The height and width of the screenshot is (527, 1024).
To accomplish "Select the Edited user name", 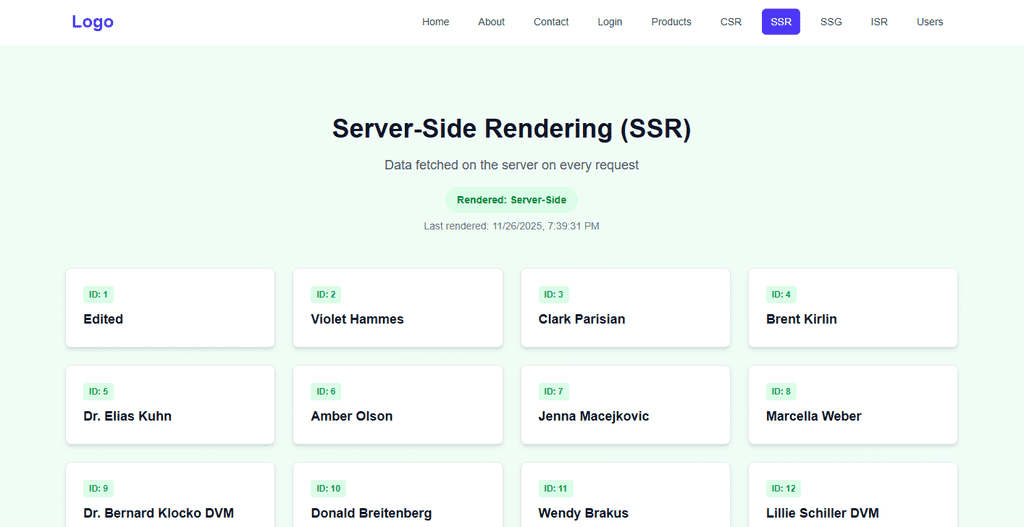I will (x=103, y=319).
